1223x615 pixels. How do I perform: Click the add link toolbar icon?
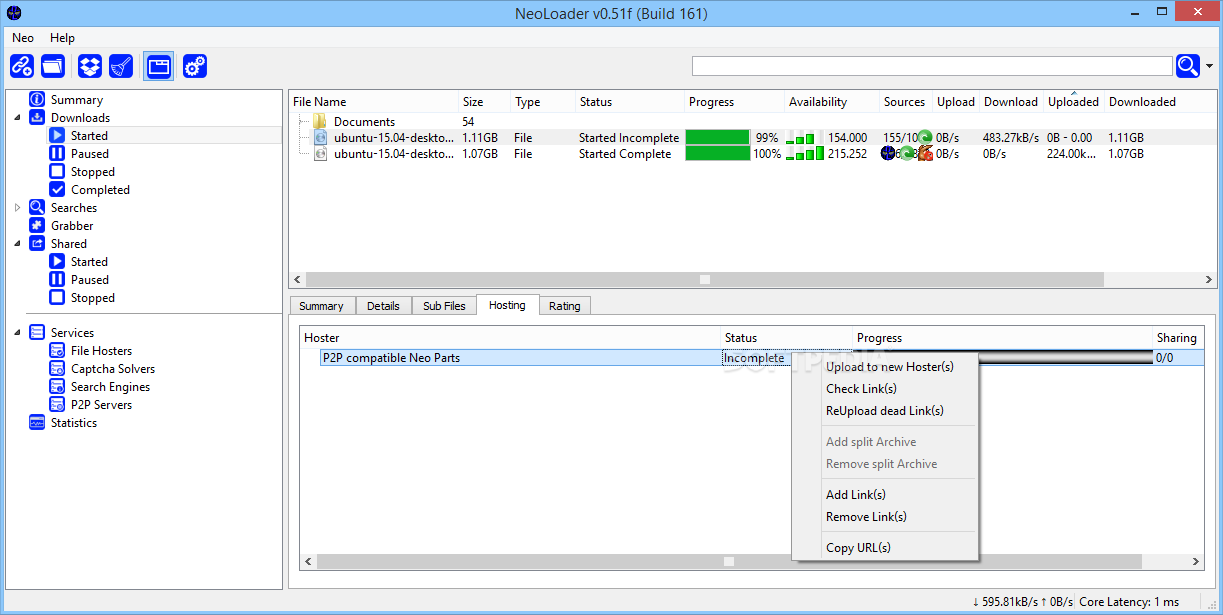click(22, 66)
